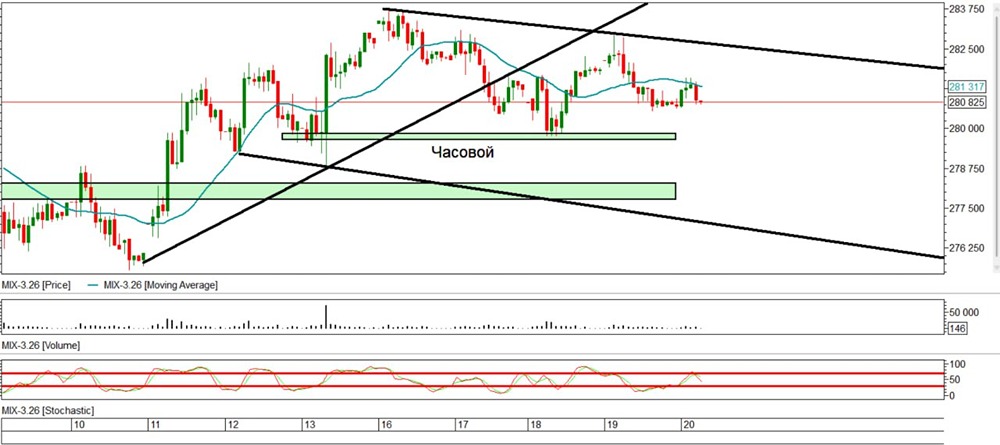Click date 19 on the time axis
Screen dimensions: 1000x445
612,424
